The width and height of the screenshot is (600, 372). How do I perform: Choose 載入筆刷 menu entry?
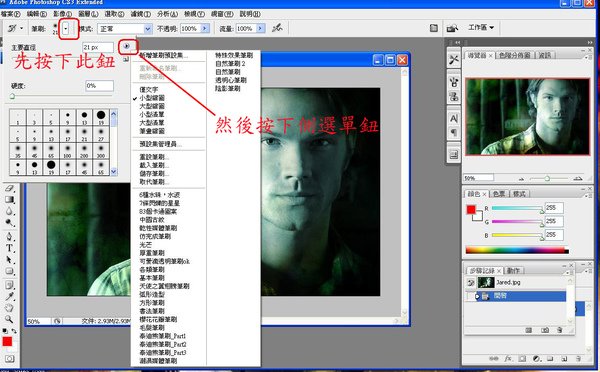tap(154, 165)
